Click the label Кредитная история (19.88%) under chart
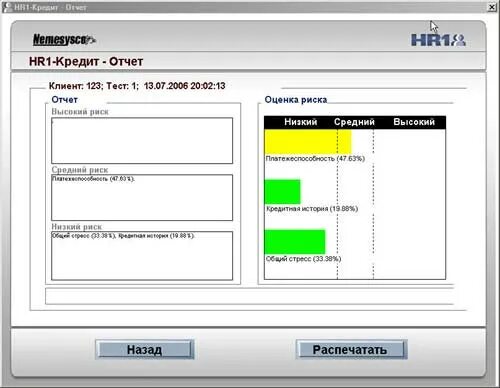This screenshot has width=500, height=388. (312, 209)
